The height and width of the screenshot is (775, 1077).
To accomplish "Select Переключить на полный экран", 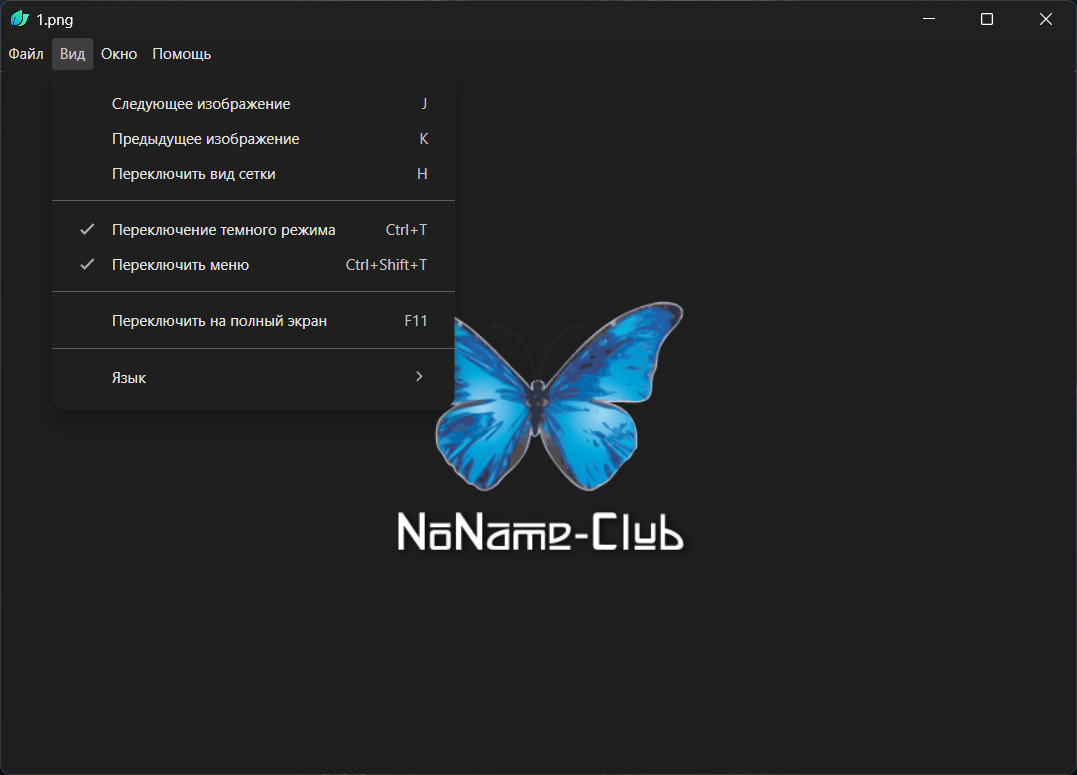I will pyautogui.click(x=253, y=321).
